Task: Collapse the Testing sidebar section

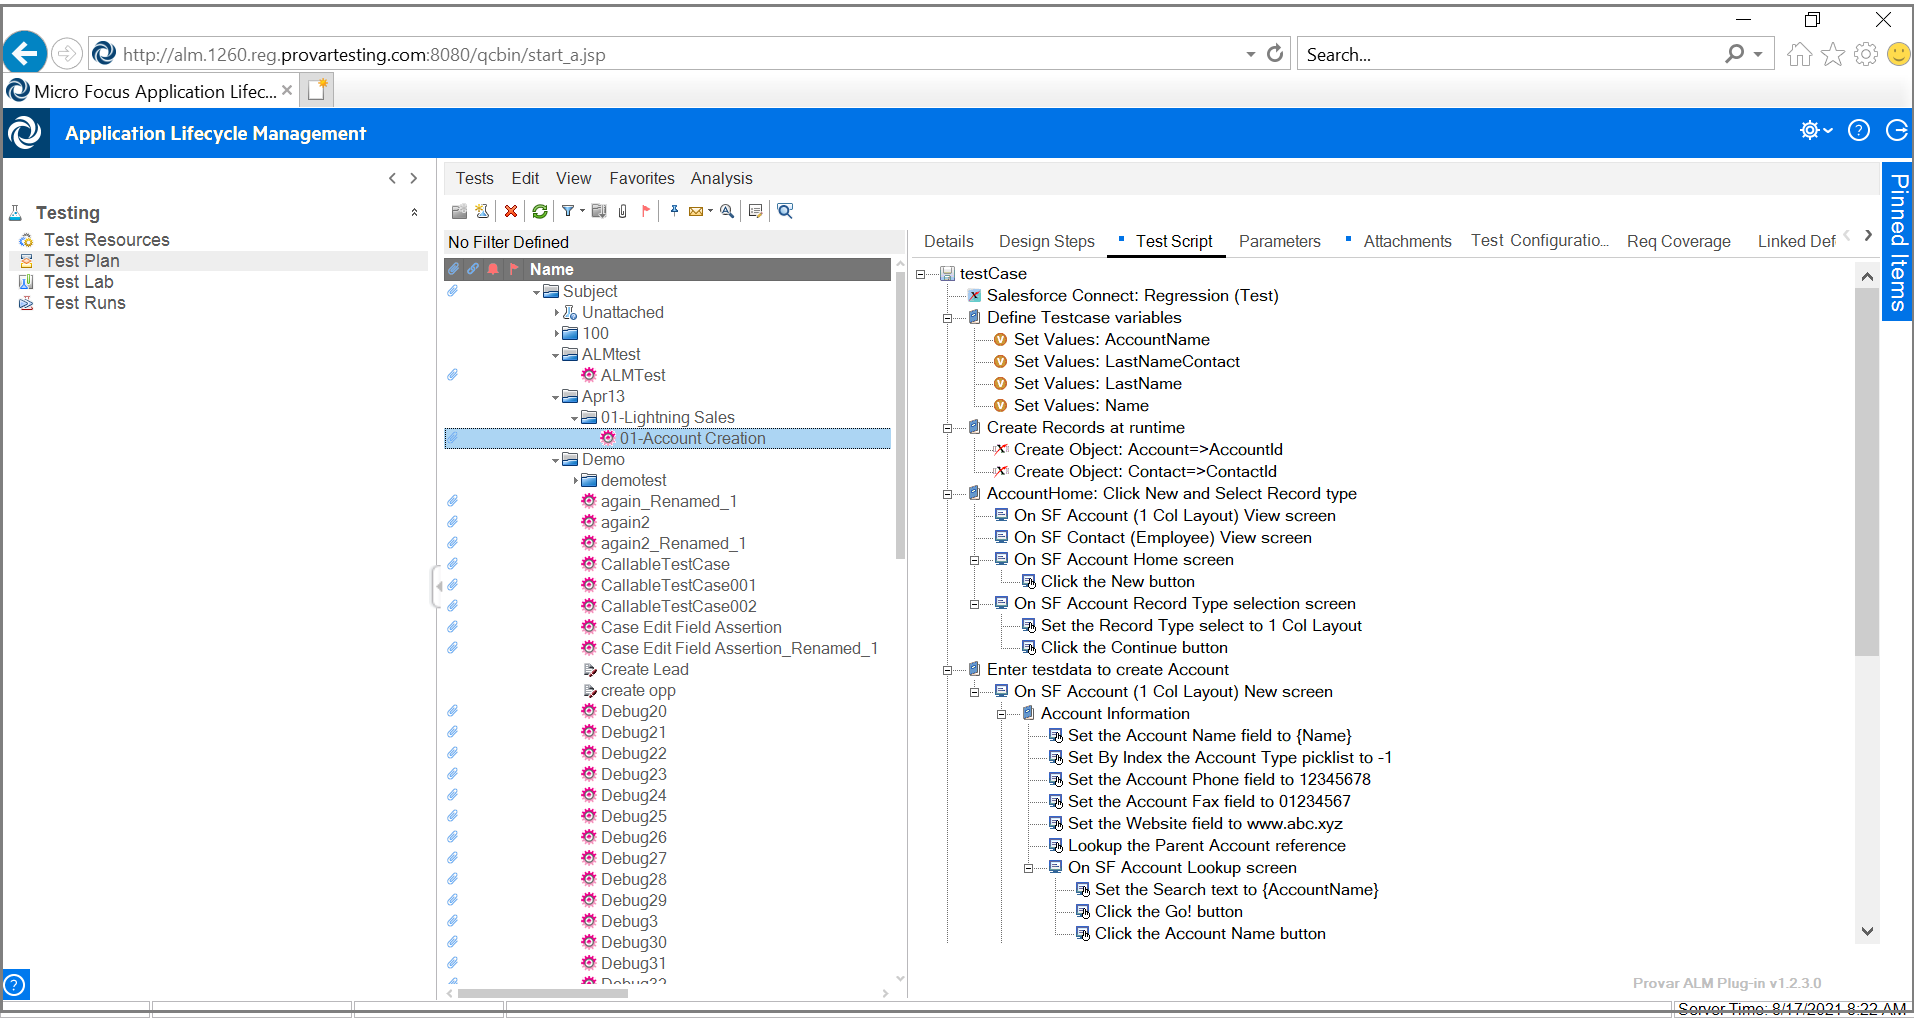Action: pos(414,212)
